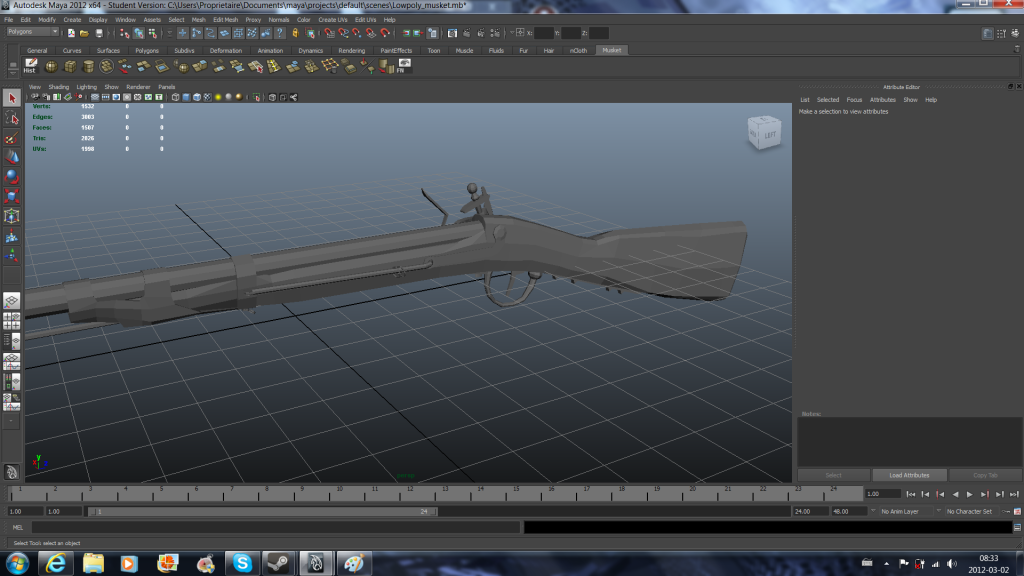Toggle Make Live surface button

[386, 33]
